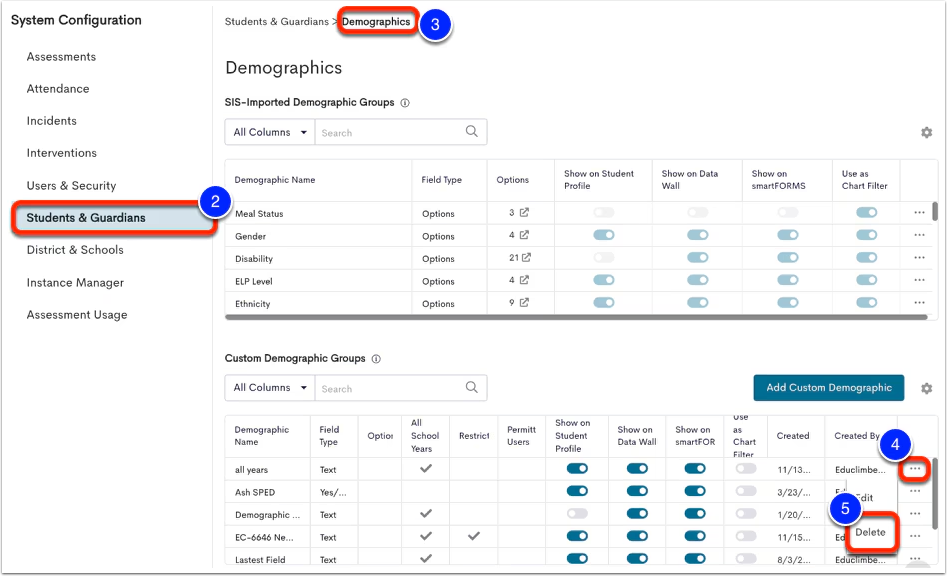The width and height of the screenshot is (947, 576).
Task: Toggle Ash SPED Show on Data Wall
Action: (x=637, y=491)
